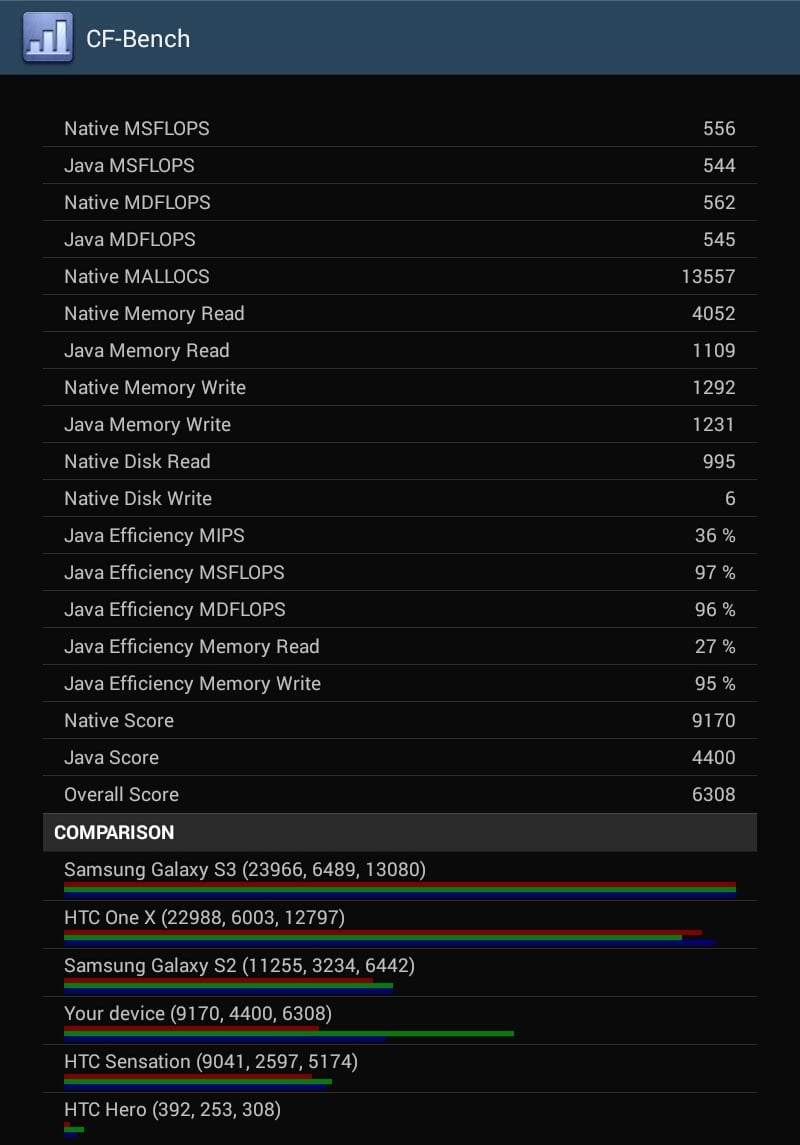This screenshot has height=1145, width=800.
Task: Select the Native MSFLOPS result row
Action: coord(400,129)
